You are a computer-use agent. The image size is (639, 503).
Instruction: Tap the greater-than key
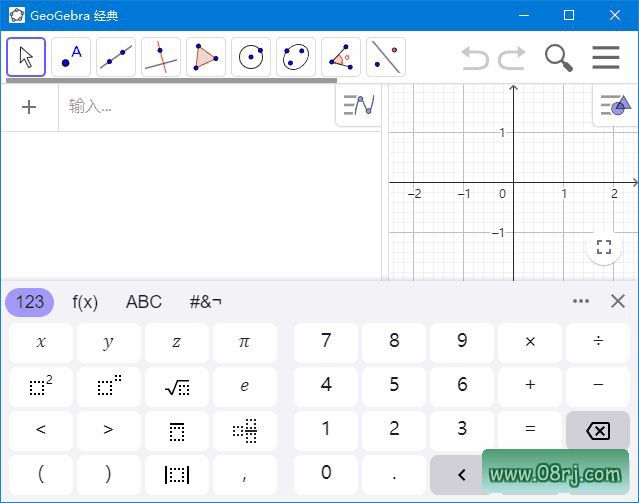point(109,430)
